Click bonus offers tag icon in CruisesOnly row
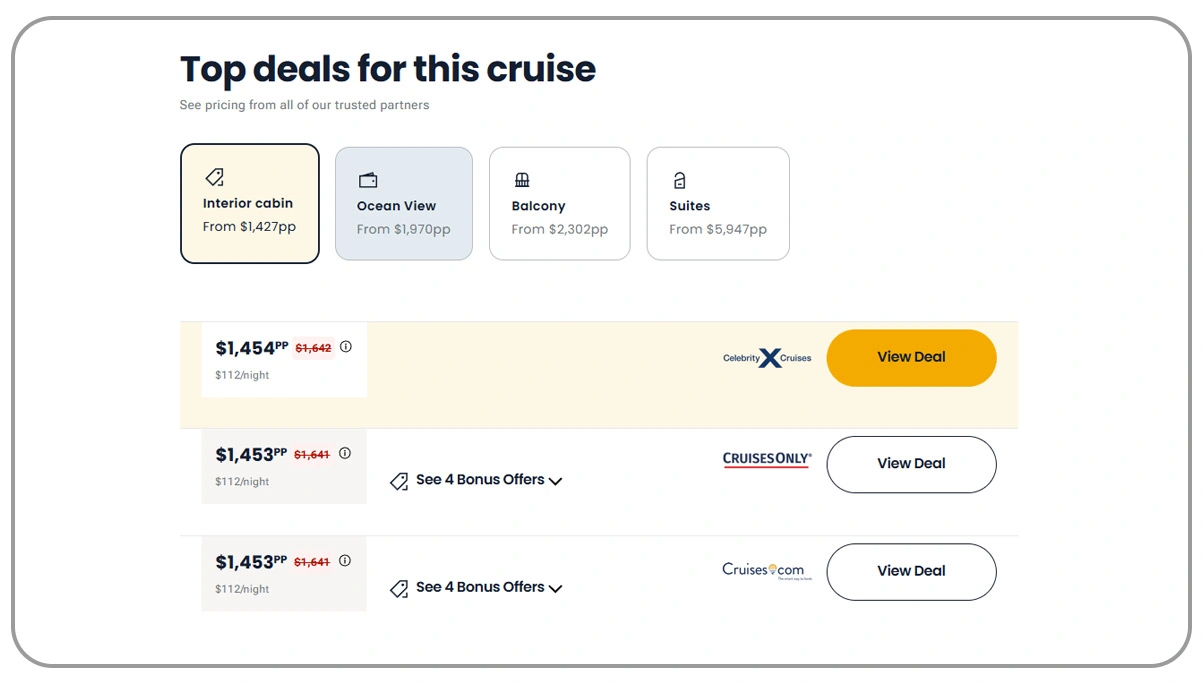 (399, 481)
